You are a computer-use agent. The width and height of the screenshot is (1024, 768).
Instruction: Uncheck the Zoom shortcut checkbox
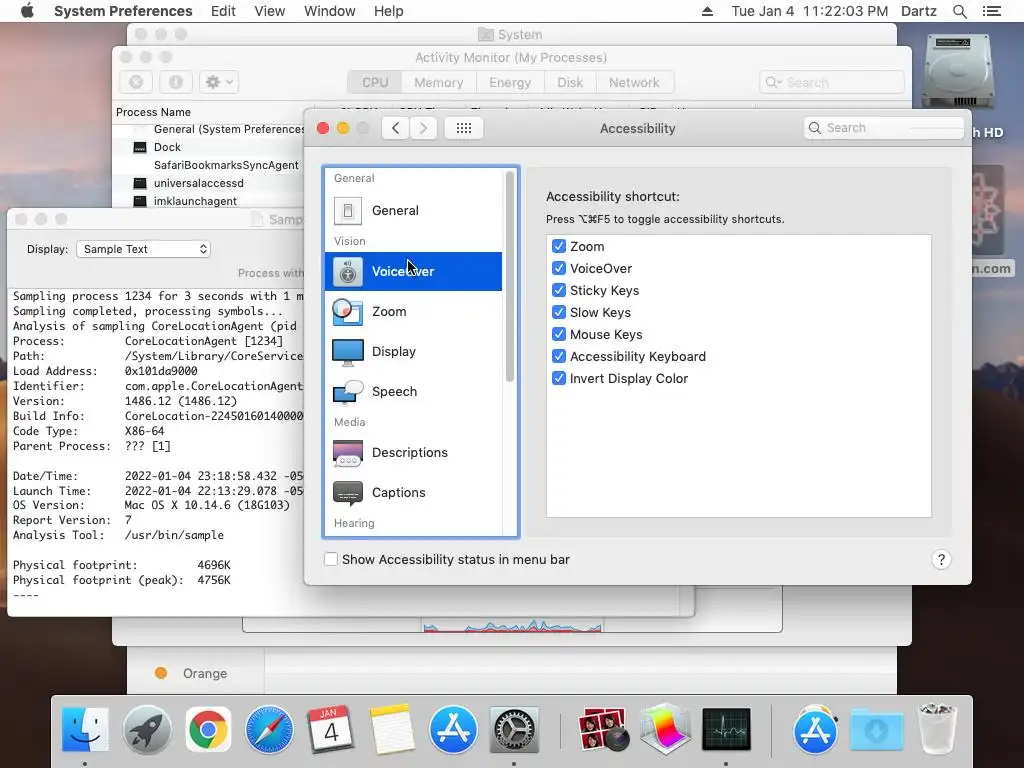pyautogui.click(x=559, y=246)
